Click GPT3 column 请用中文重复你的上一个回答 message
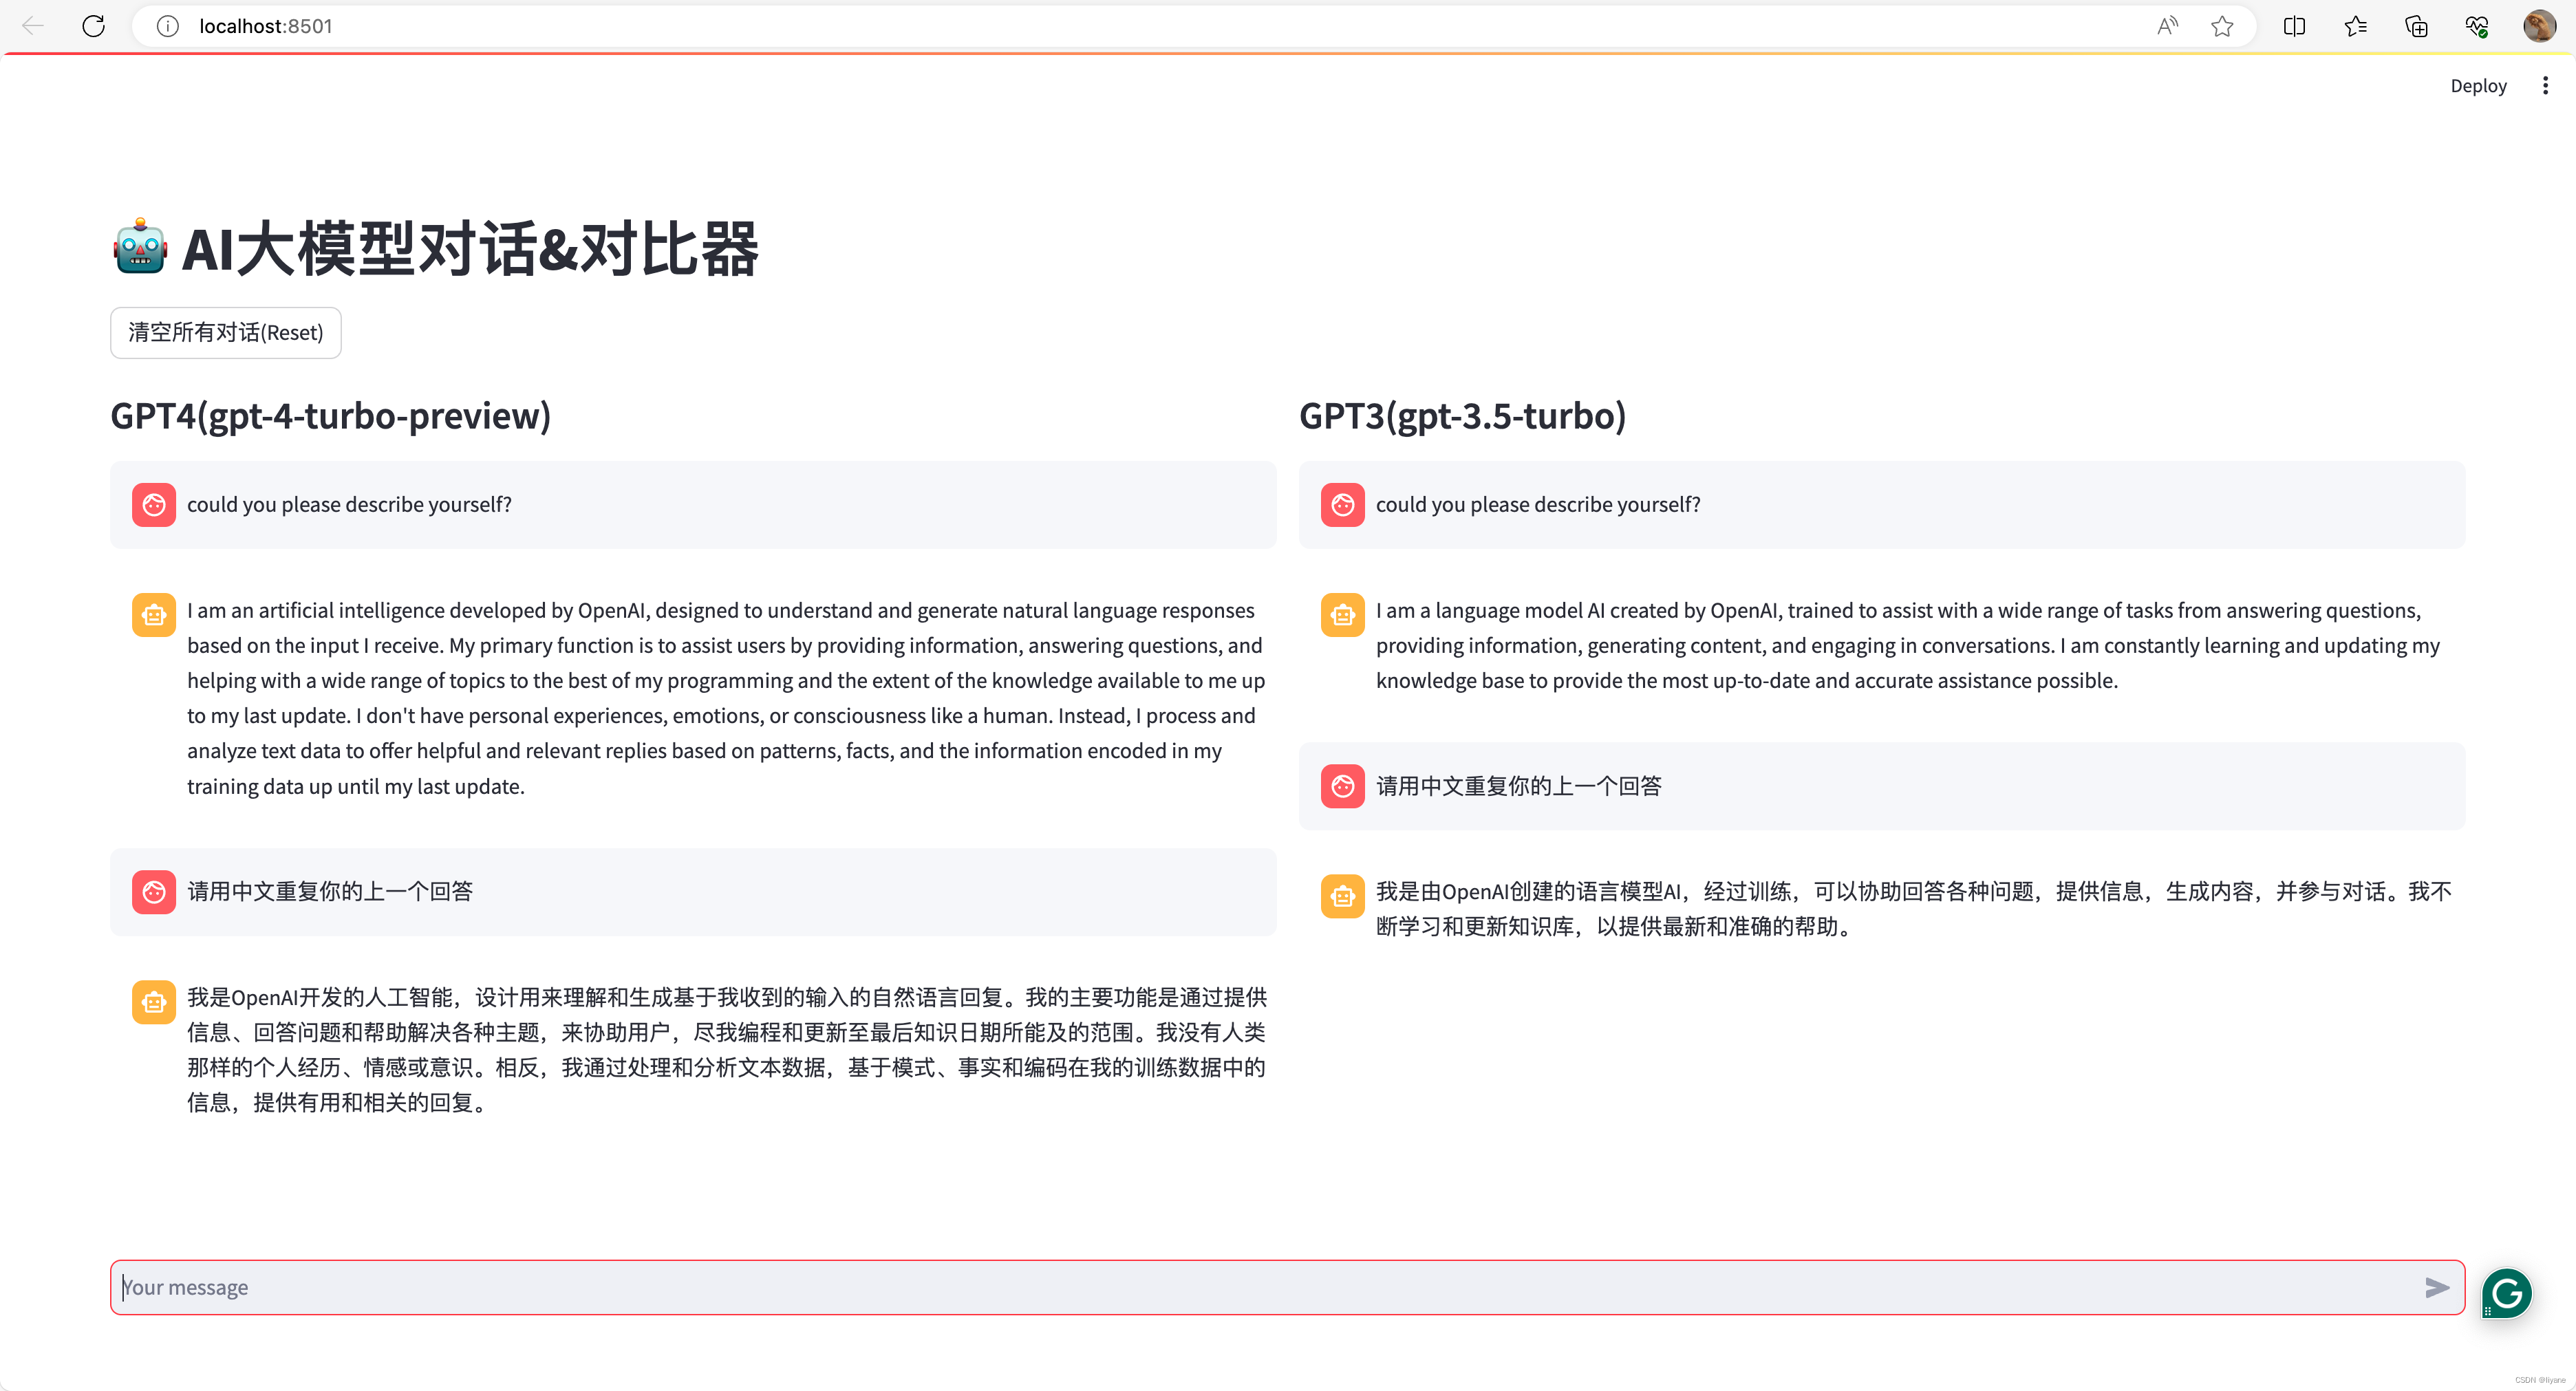This screenshot has height=1391, width=2576. (1882, 786)
